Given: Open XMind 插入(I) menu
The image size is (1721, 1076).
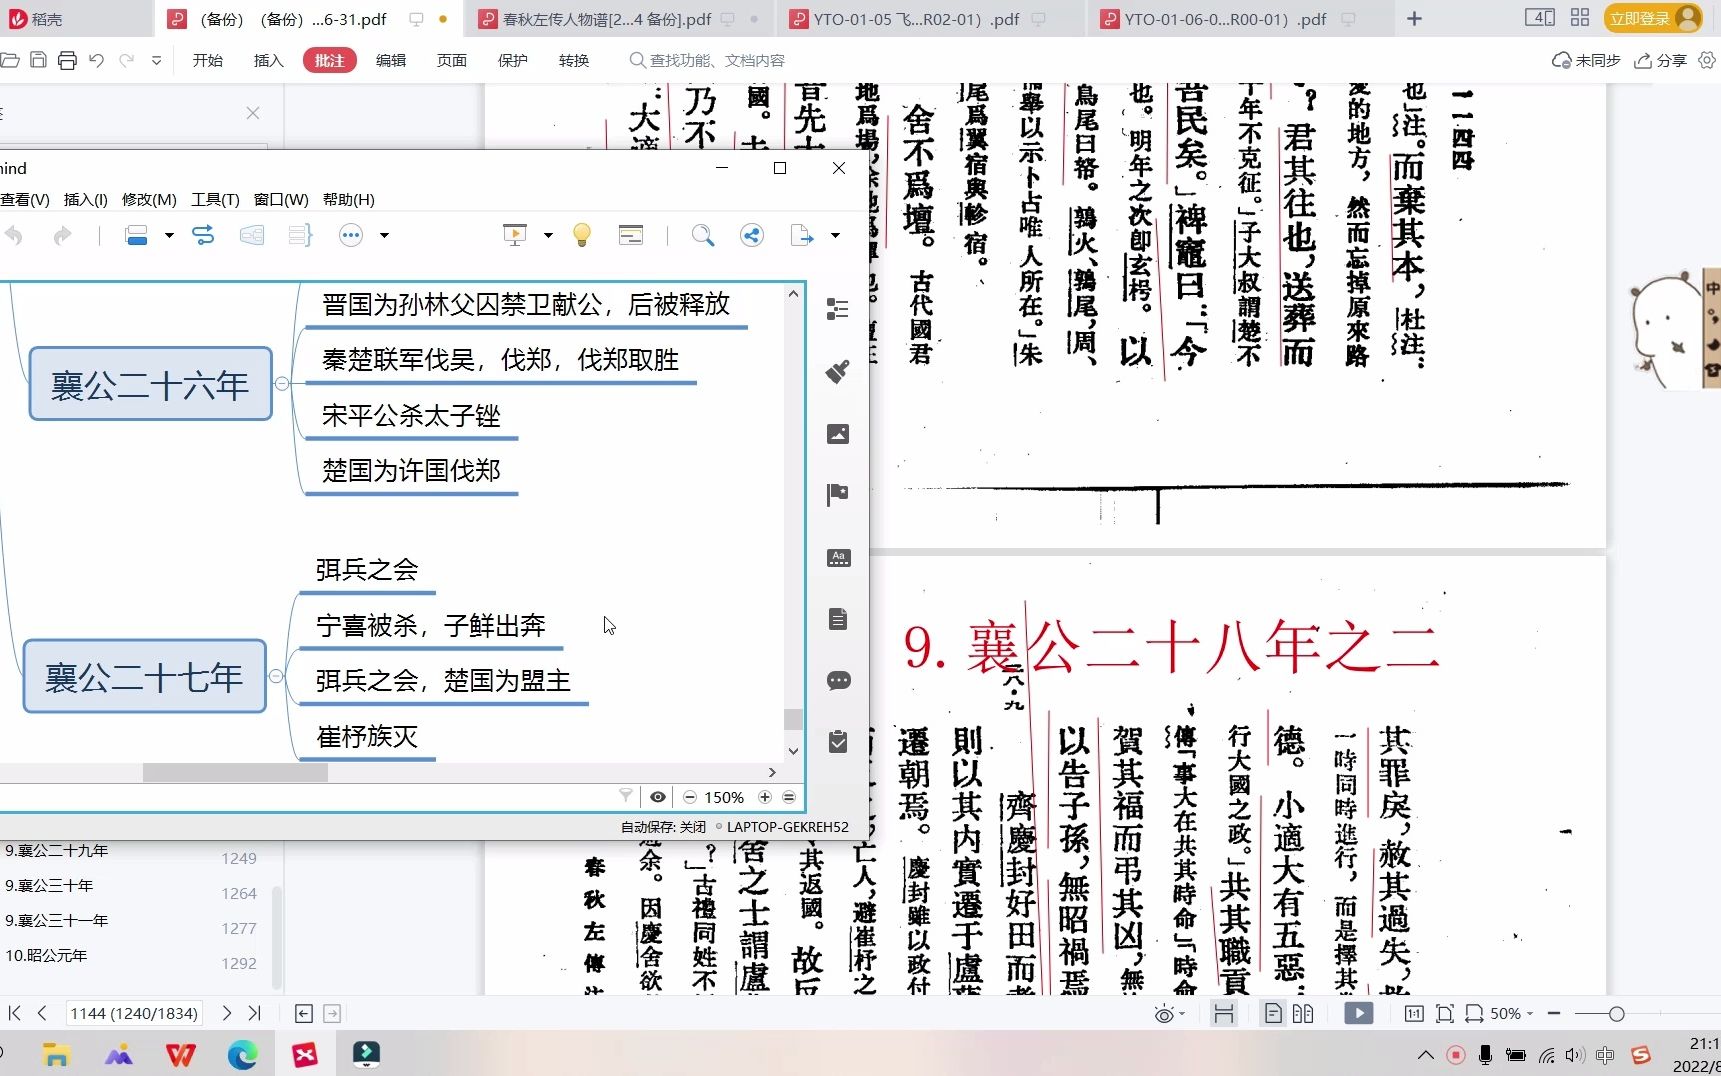Looking at the screenshot, I should [x=86, y=200].
